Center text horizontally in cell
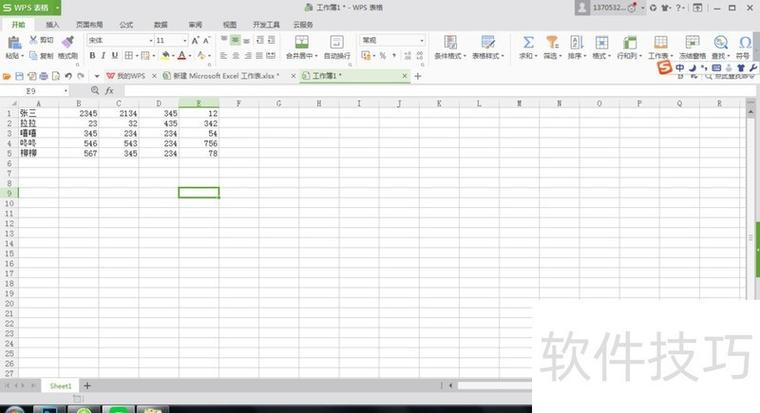 236,56
